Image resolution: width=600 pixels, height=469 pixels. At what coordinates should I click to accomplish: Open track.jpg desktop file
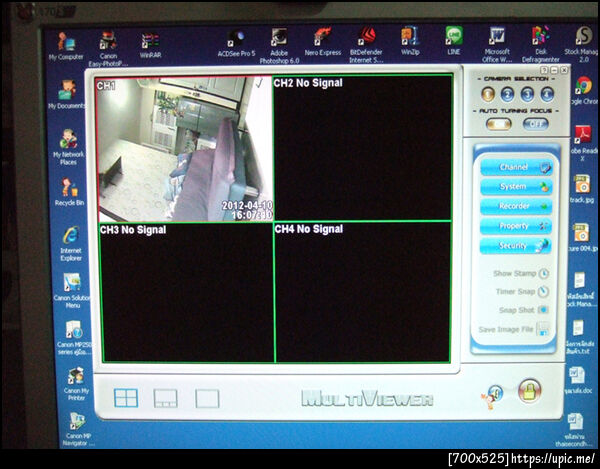tap(582, 189)
